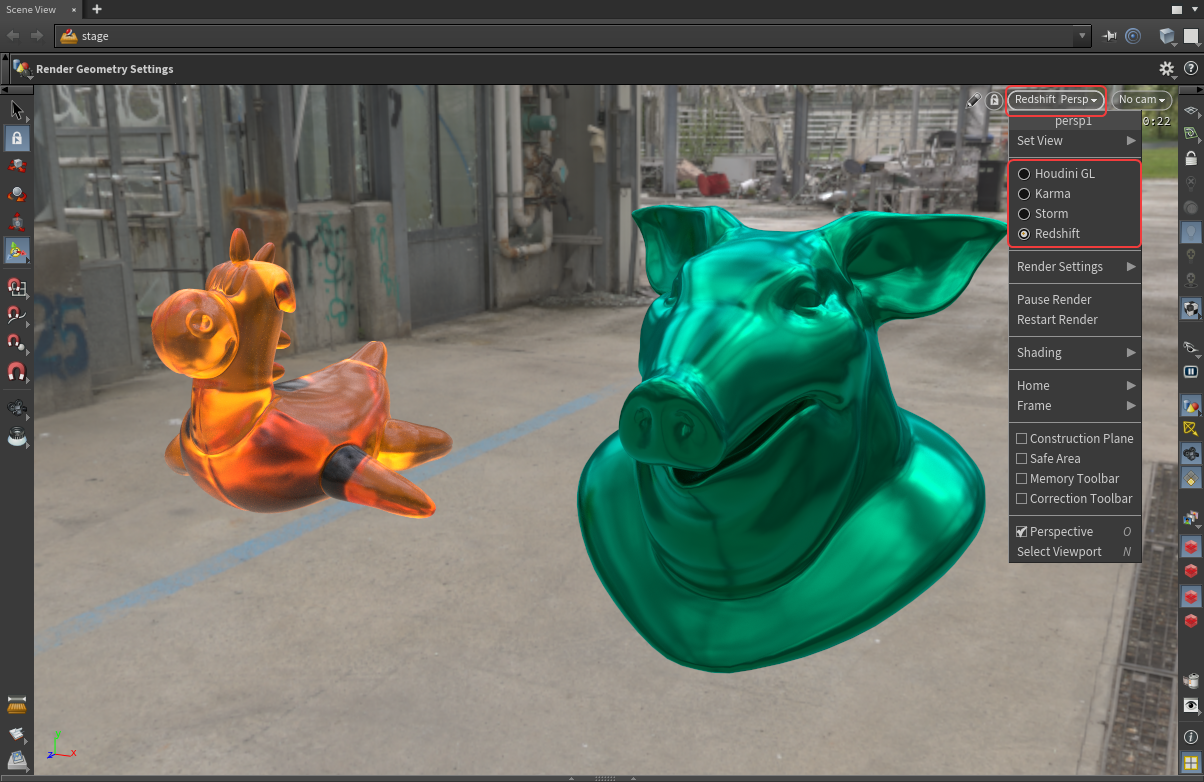This screenshot has height=782, width=1204.
Task: Click the stage path input field
Action: tap(570, 36)
